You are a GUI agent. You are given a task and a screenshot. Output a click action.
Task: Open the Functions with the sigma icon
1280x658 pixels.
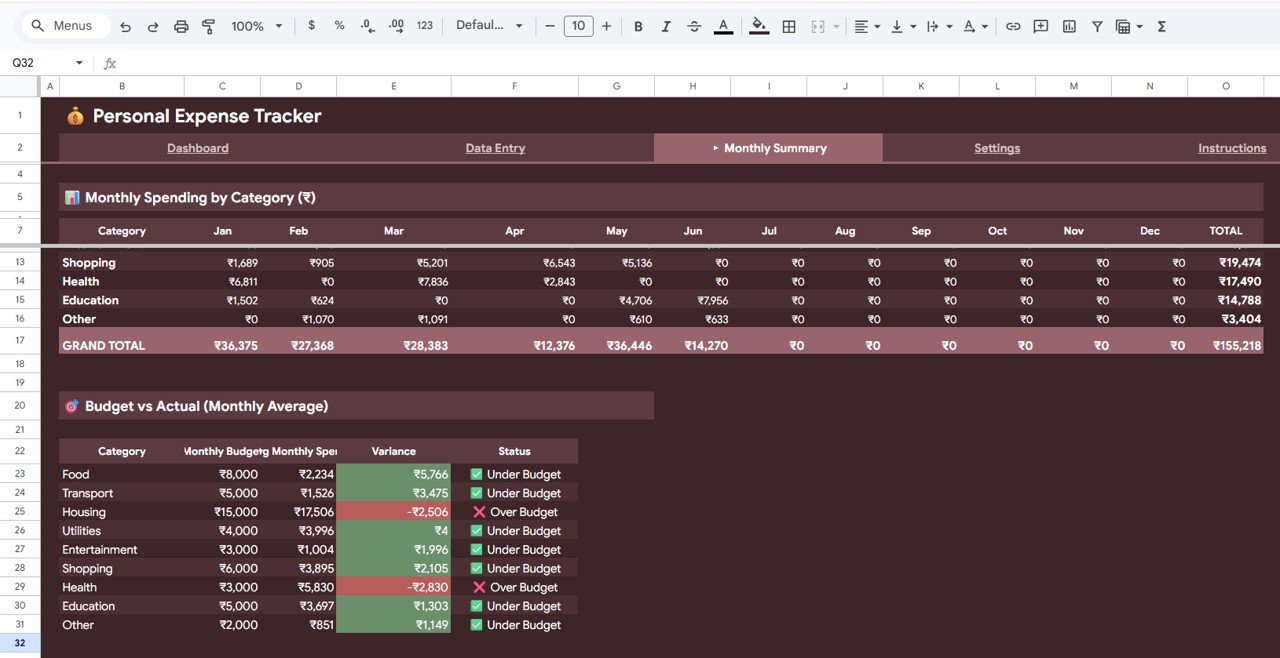point(1161,26)
